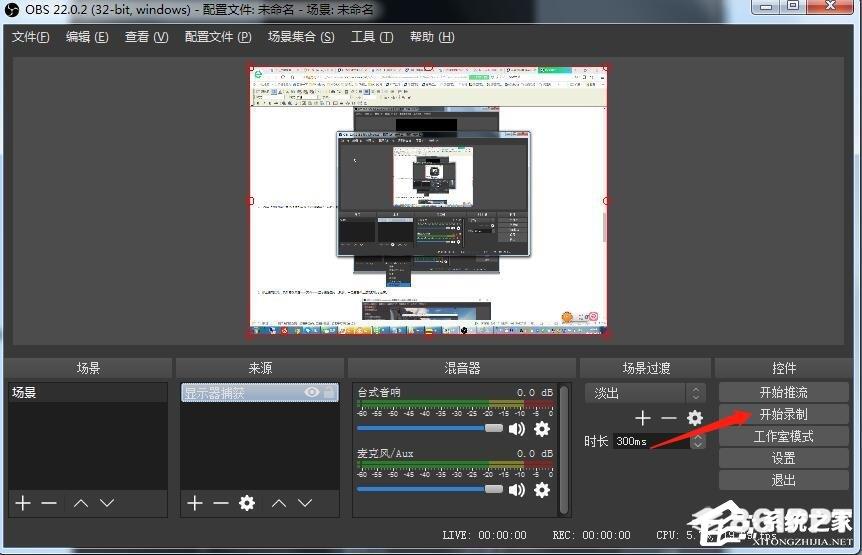Image resolution: width=862 pixels, height=555 pixels.
Task: Click the 工作室模式 button
Action: click(783, 436)
